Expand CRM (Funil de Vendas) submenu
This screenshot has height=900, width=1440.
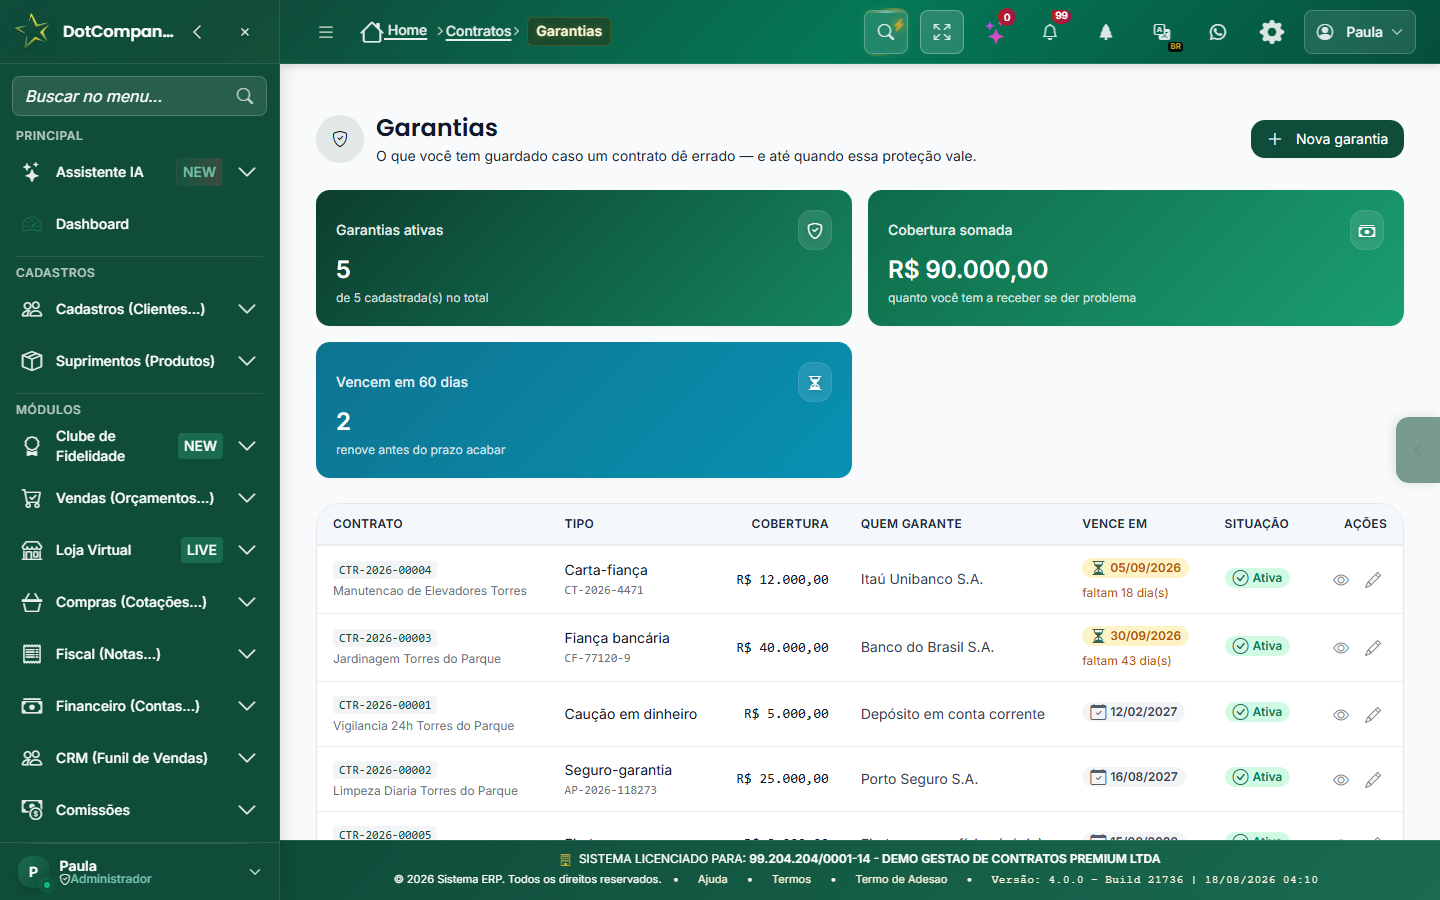tap(139, 758)
